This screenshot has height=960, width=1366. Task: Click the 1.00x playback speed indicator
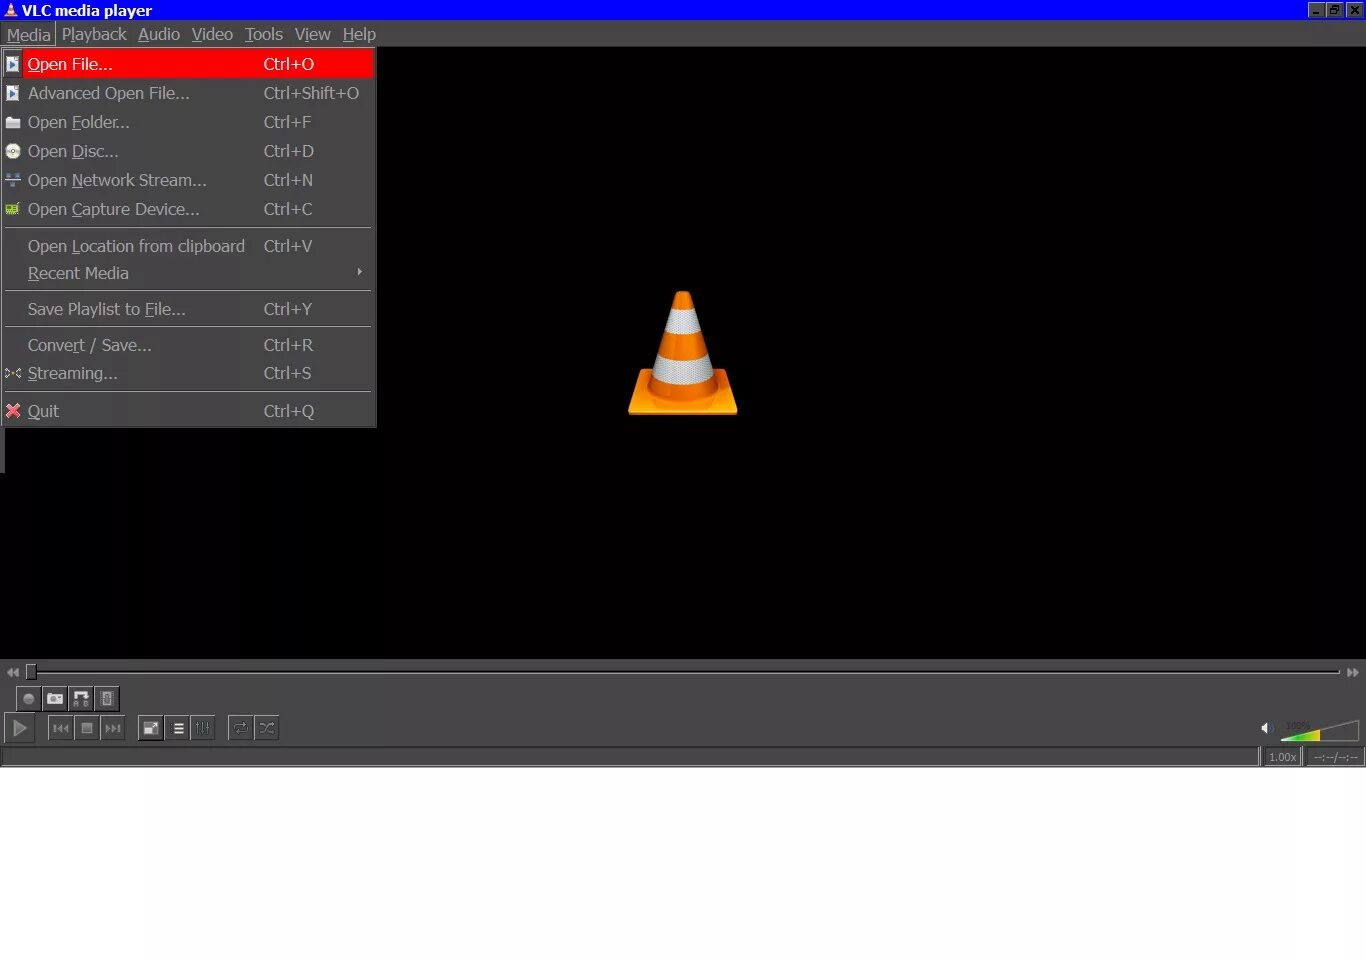pyautogui.click(x=1282, y=757)
